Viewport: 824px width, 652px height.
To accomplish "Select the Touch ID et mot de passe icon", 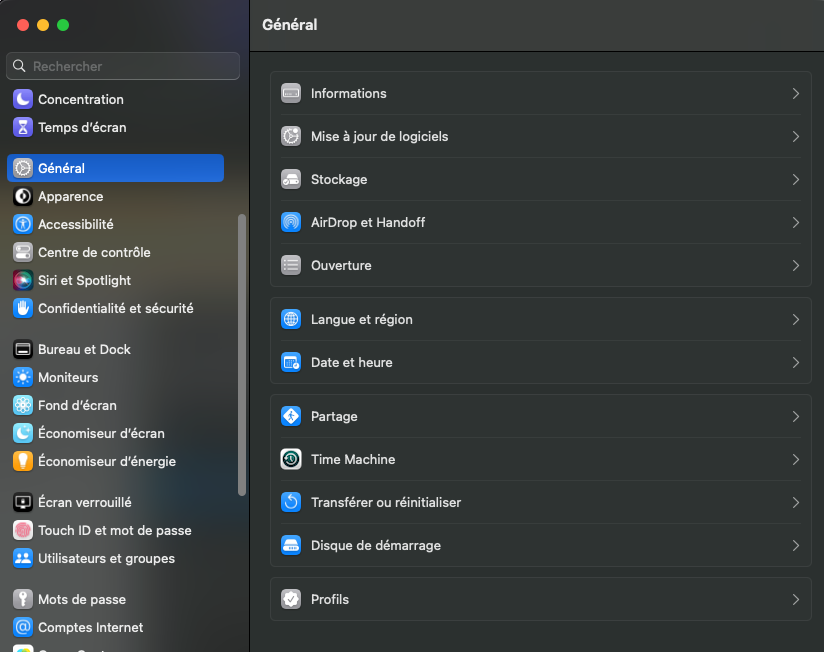I will click(24, 530).
